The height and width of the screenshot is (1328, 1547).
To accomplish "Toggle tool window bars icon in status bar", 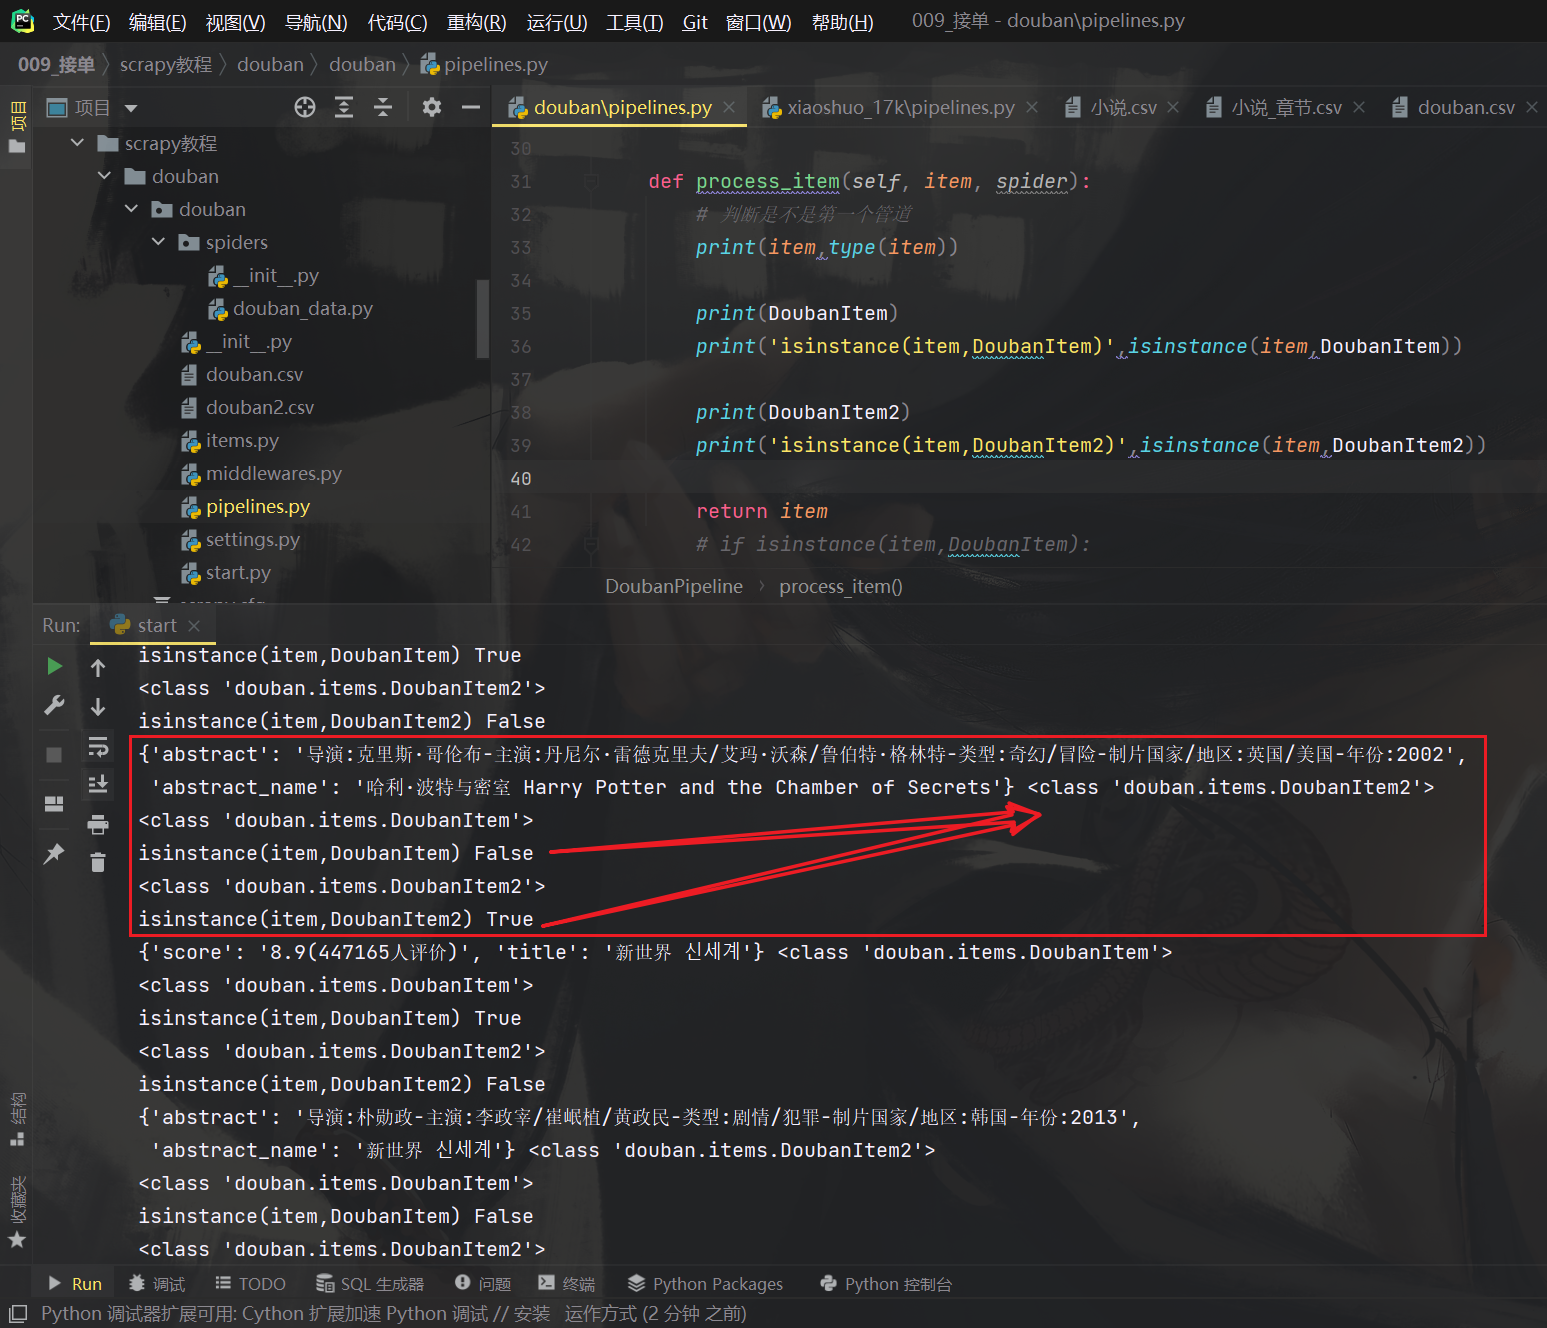I will point(17,1313).
